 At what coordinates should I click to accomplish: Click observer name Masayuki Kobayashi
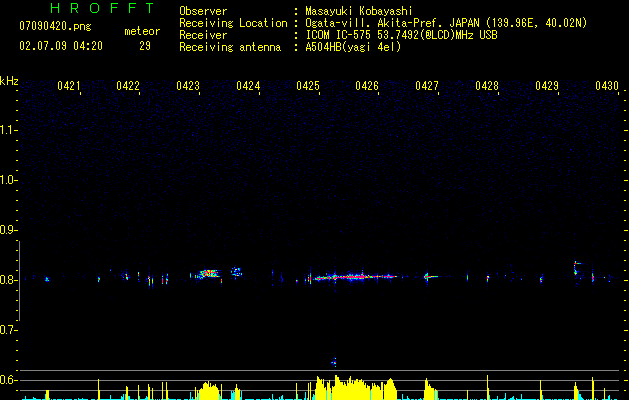pyautogui.click(x=359, y=11)
